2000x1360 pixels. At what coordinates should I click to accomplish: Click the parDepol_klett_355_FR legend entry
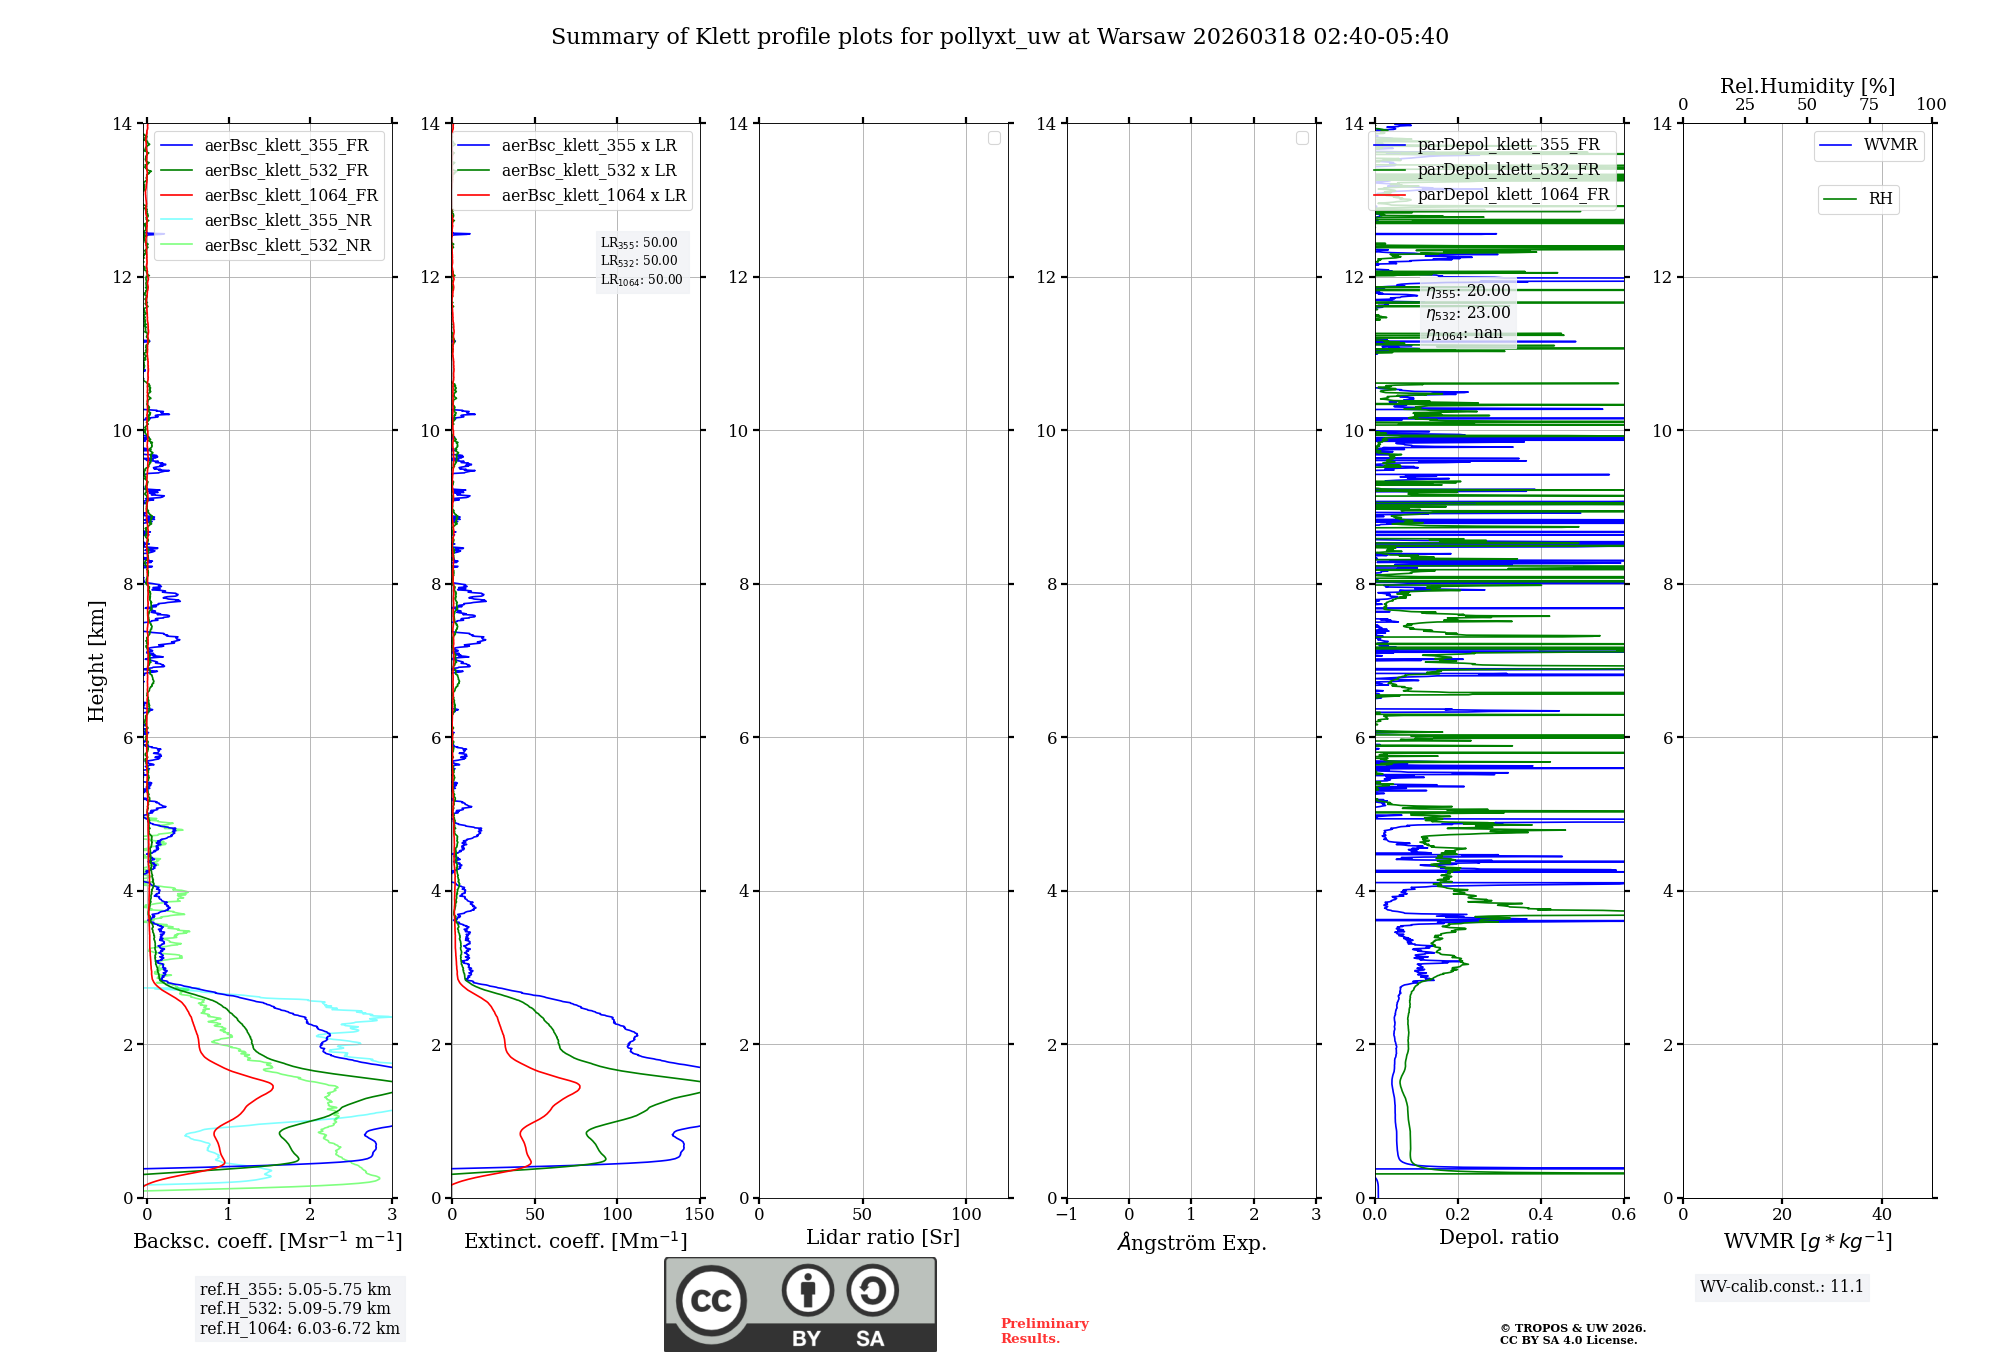1508,145
